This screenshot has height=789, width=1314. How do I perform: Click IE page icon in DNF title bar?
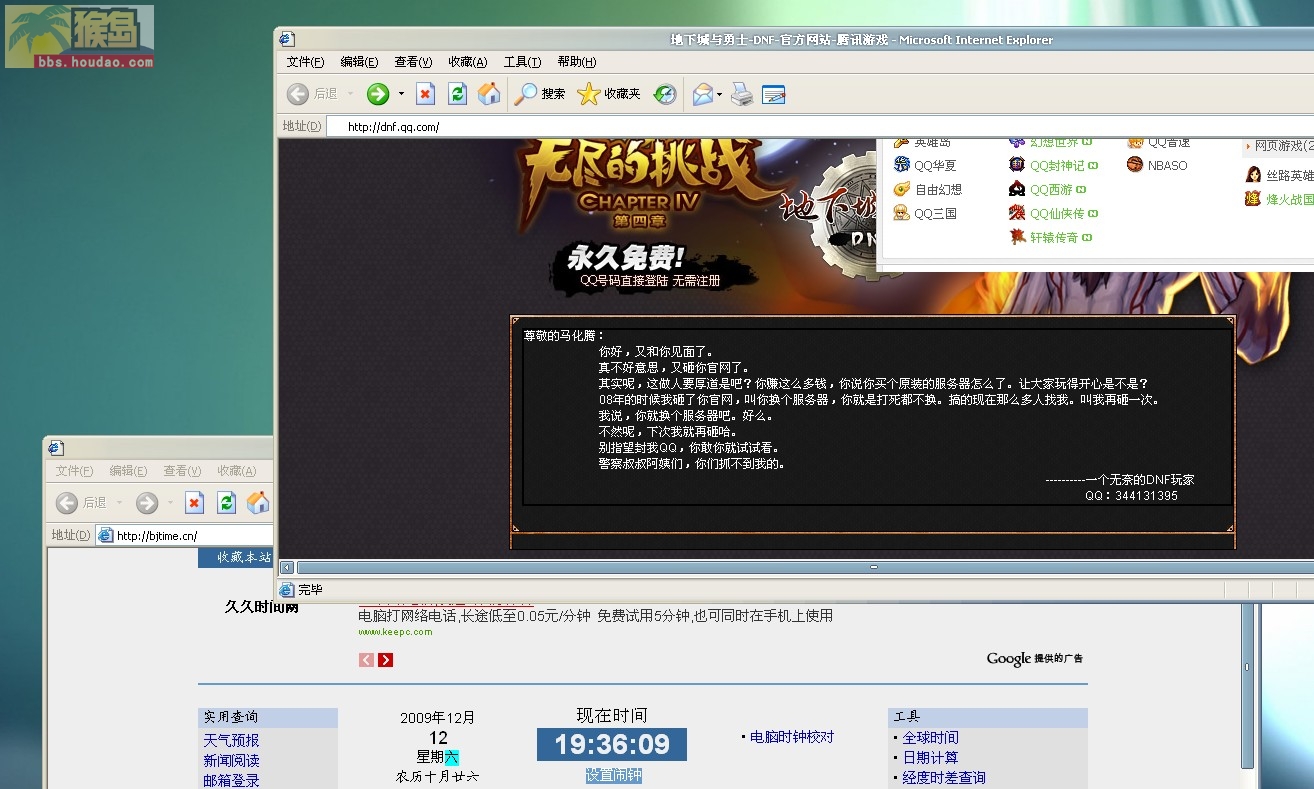point(287,40)
